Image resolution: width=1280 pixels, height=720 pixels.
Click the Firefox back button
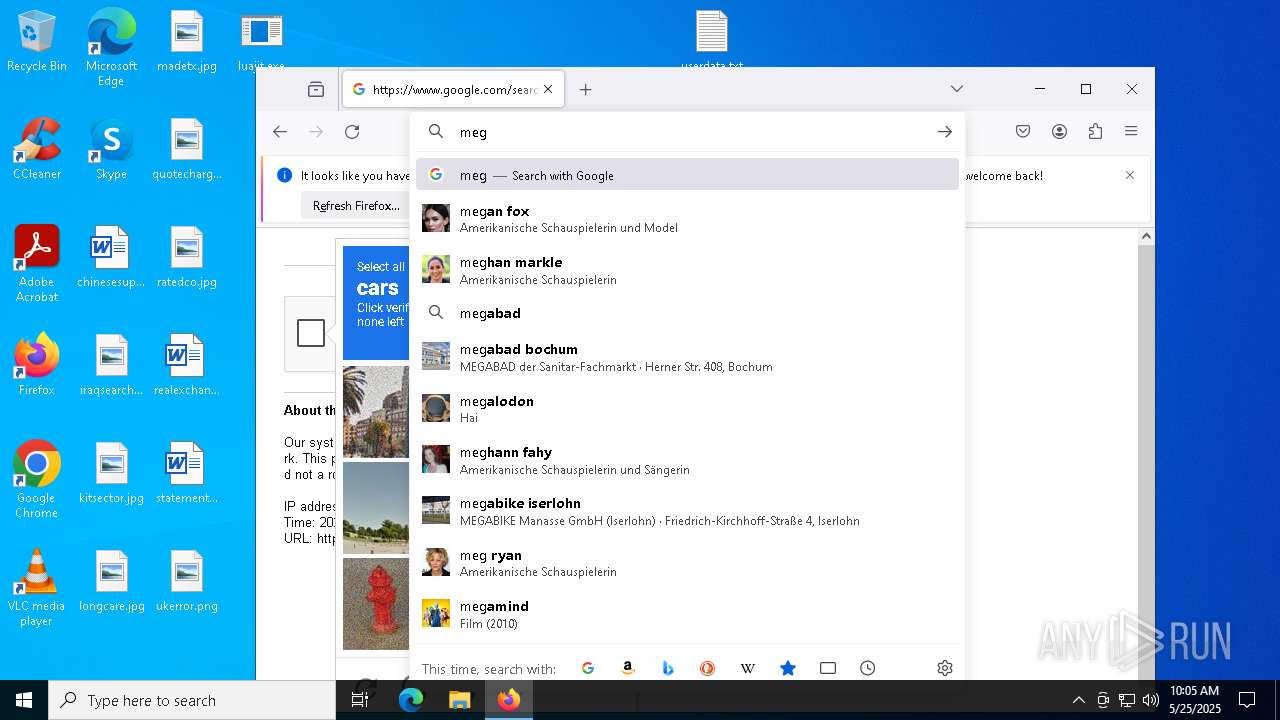point(280,132)
